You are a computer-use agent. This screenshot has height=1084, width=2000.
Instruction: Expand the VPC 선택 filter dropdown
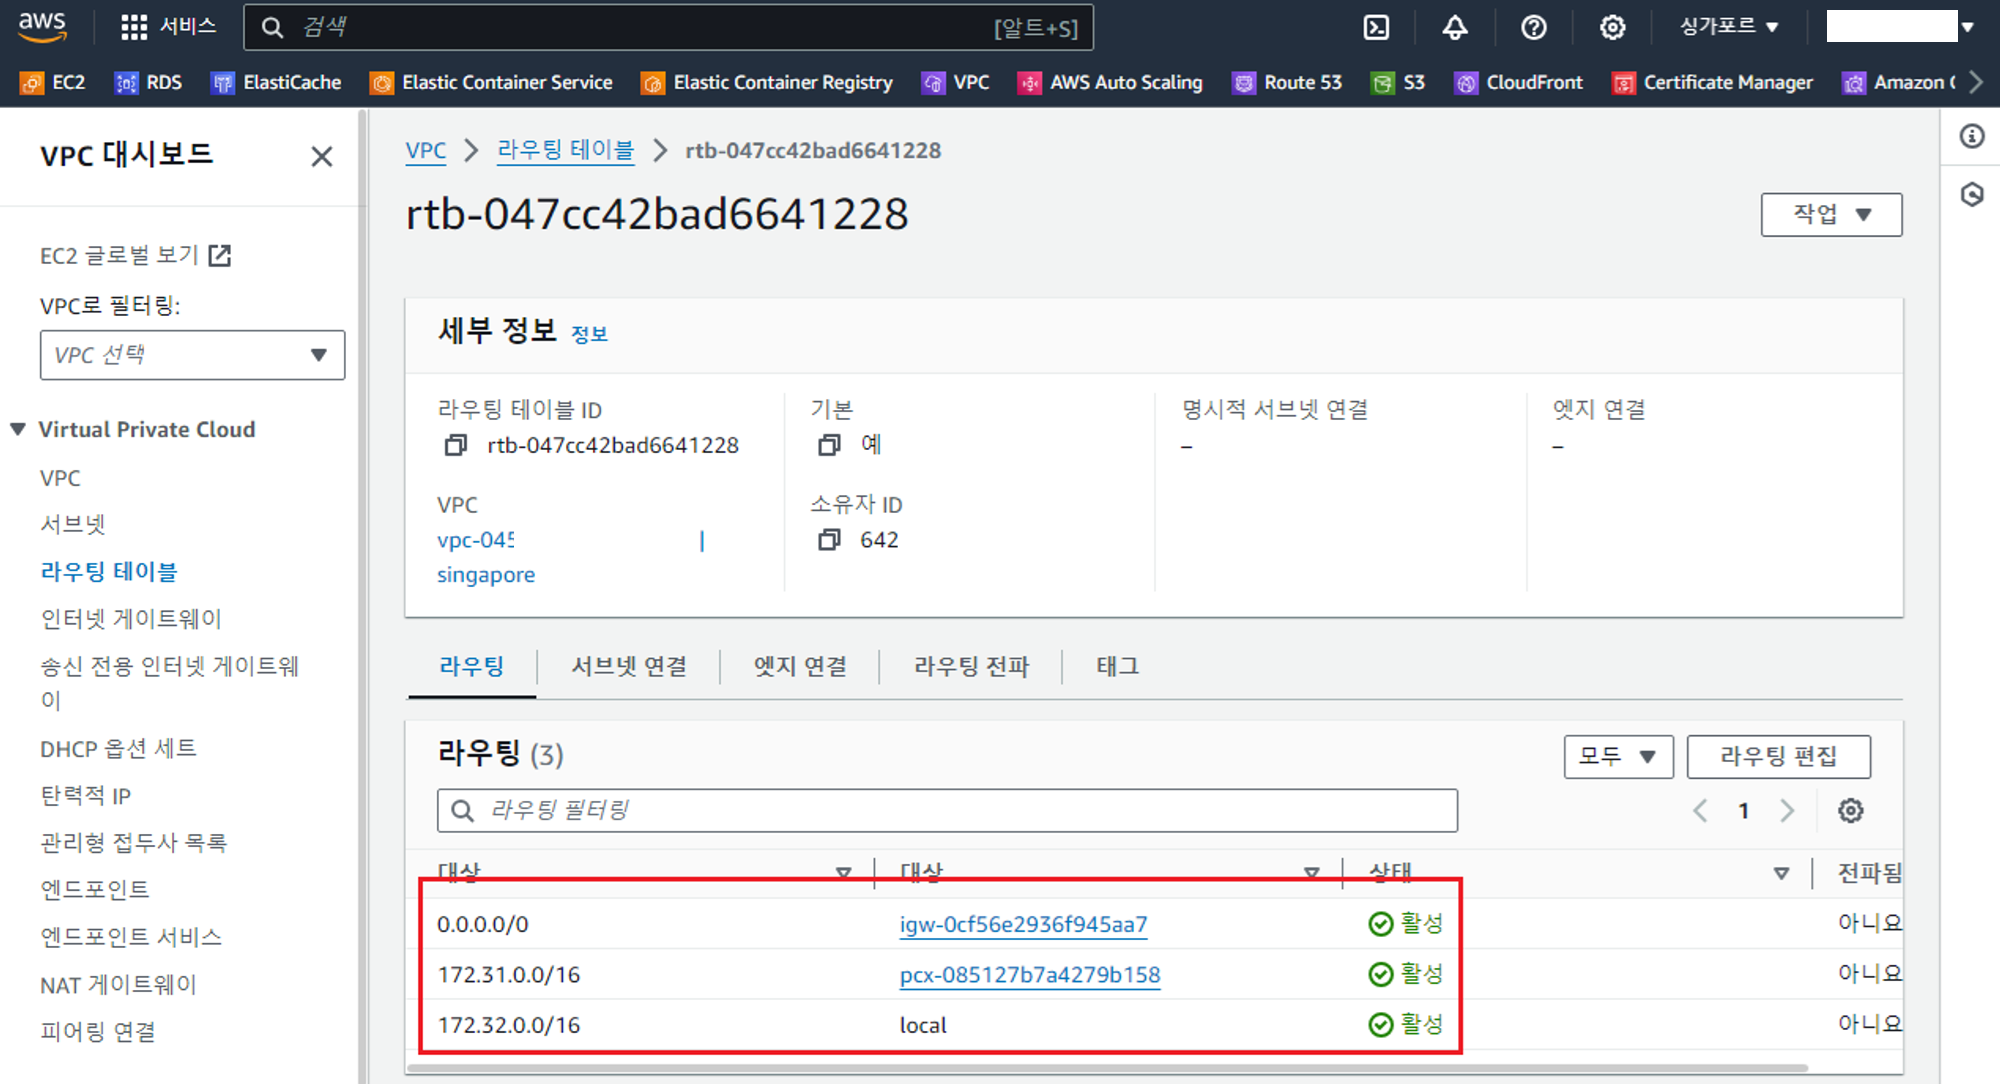coord(192,355)
